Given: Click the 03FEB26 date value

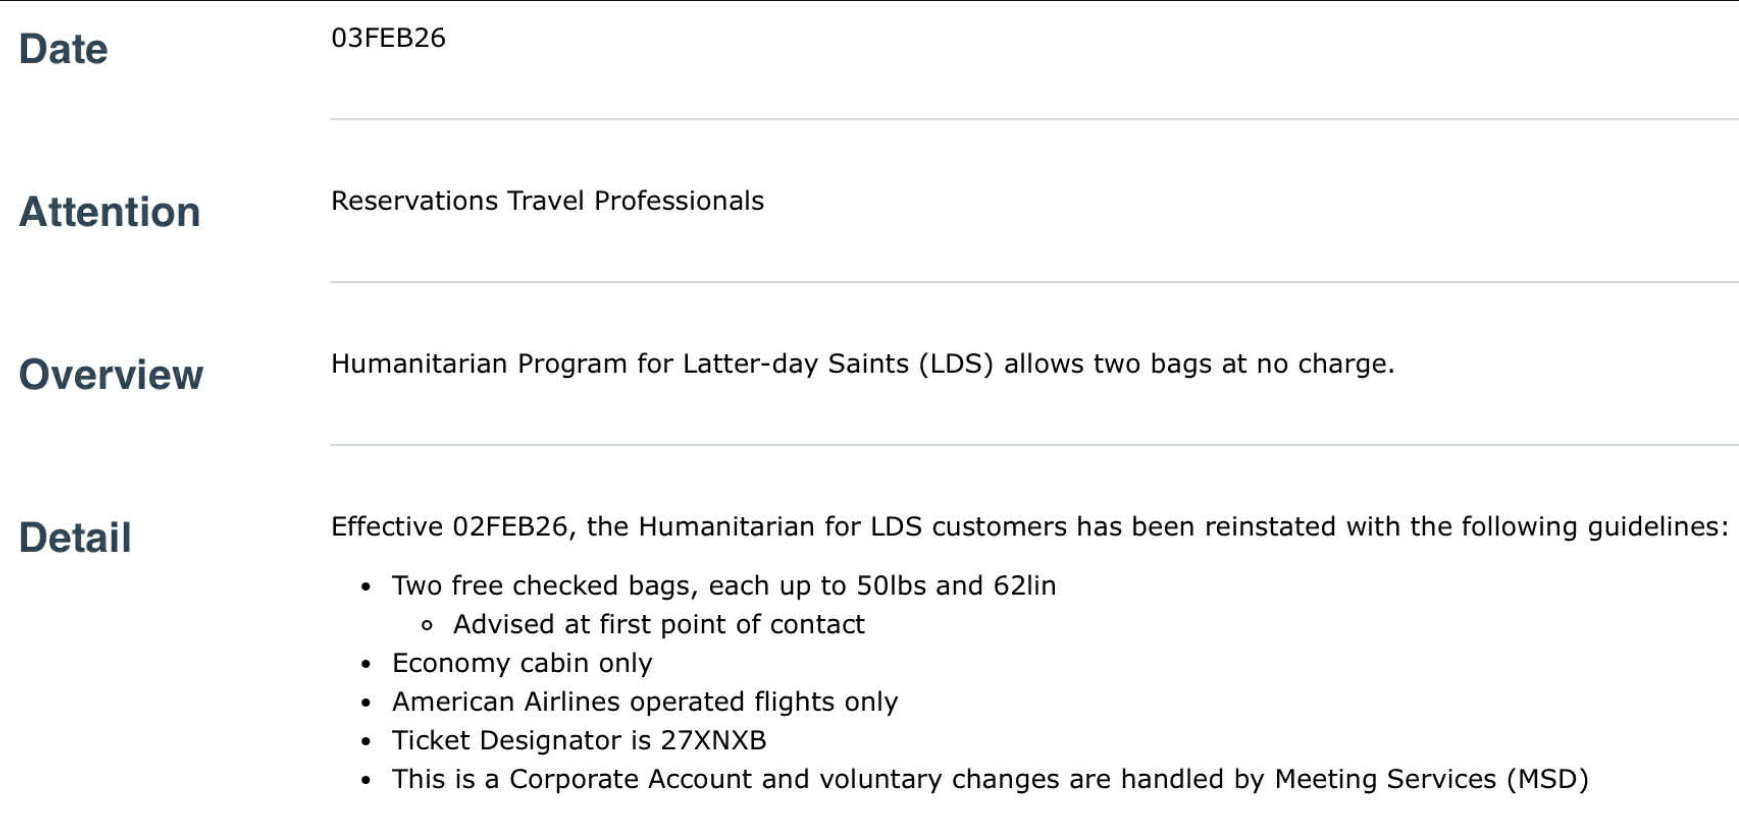Looking at the screenshot, I should (388, 38).
